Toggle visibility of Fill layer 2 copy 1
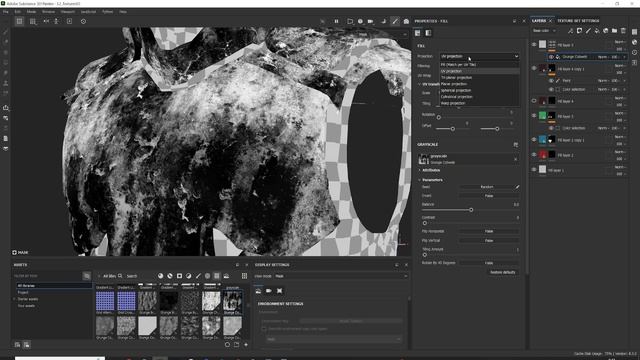The width and height of the screenshot is (640, 360). (534, 140)
